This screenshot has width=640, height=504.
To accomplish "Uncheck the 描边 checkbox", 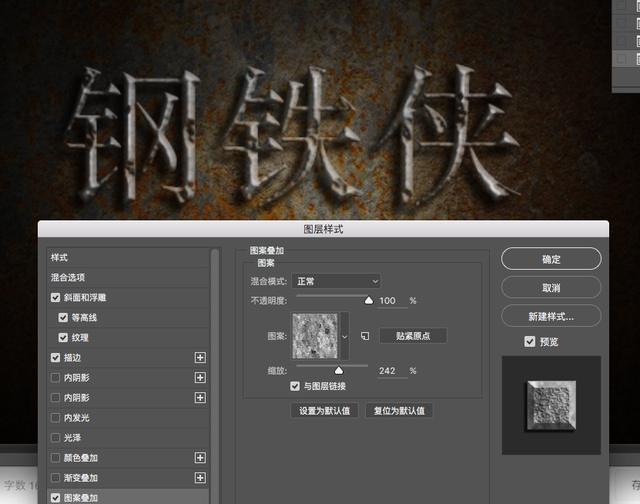I will pos(56,358).
